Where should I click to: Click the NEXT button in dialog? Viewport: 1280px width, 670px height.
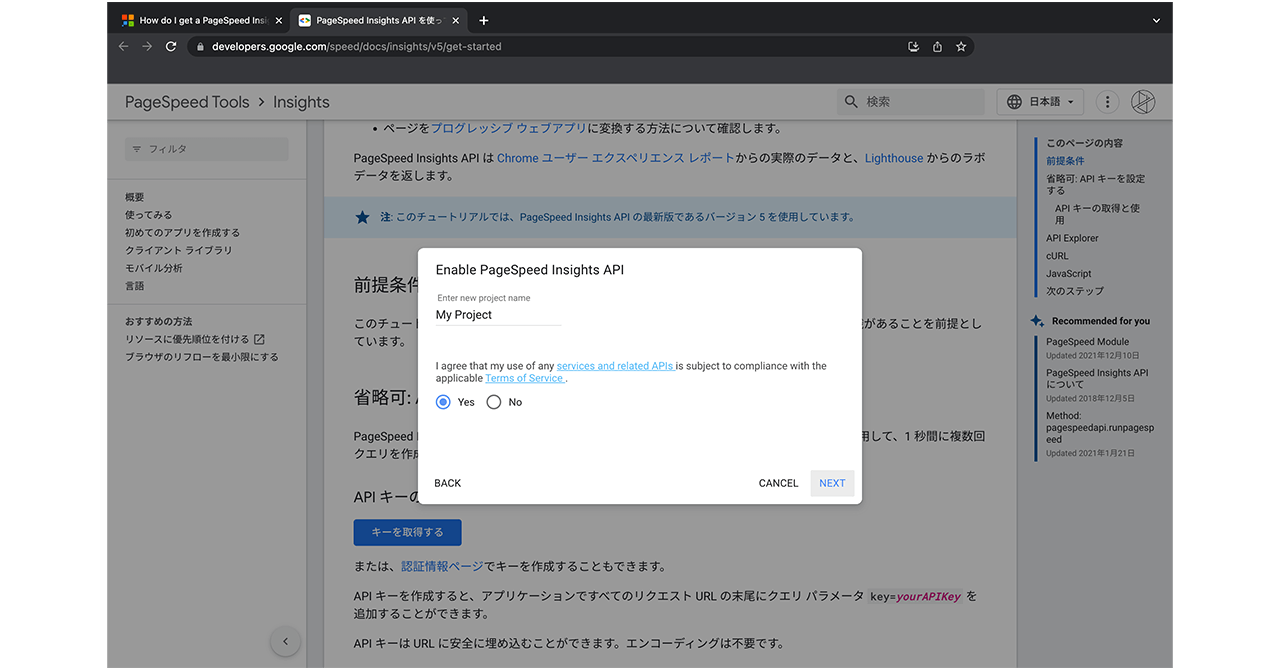[832, 483]
